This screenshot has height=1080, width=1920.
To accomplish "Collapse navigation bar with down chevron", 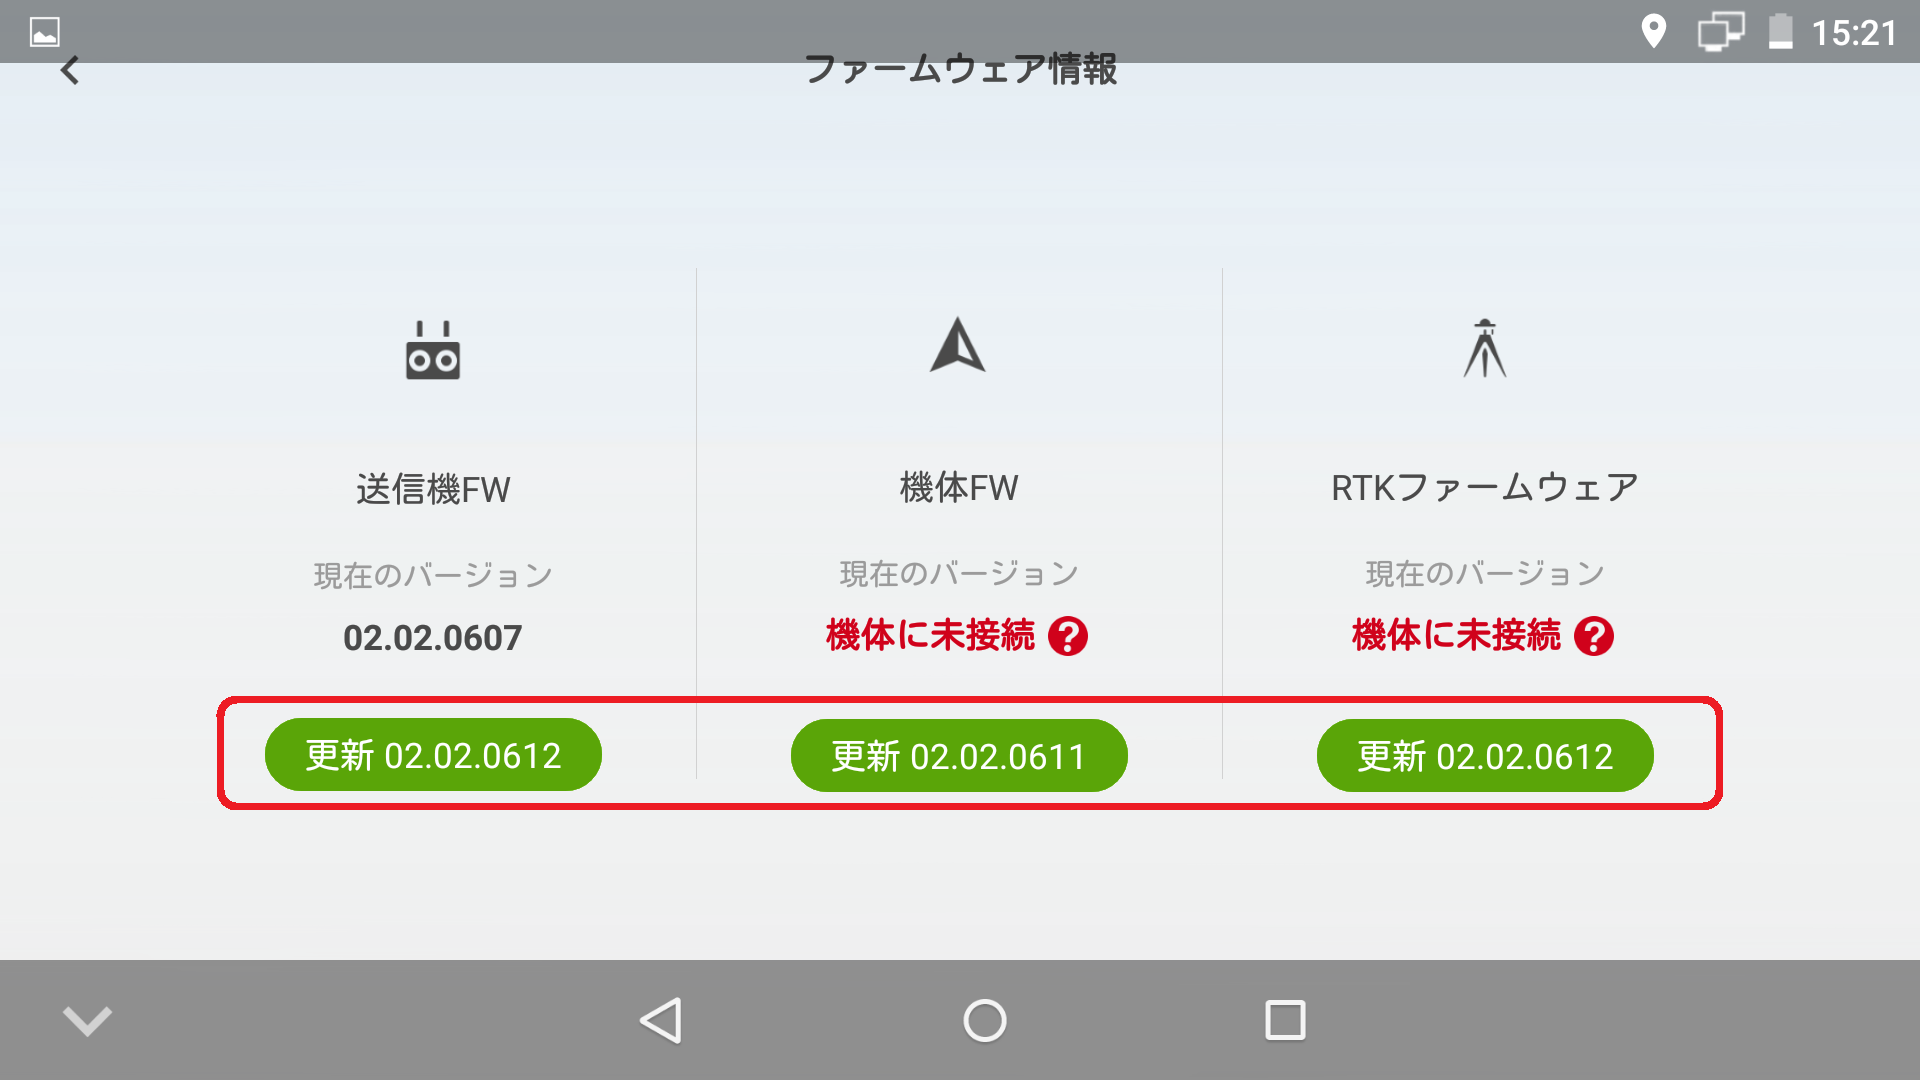I will coord(87,1020).
